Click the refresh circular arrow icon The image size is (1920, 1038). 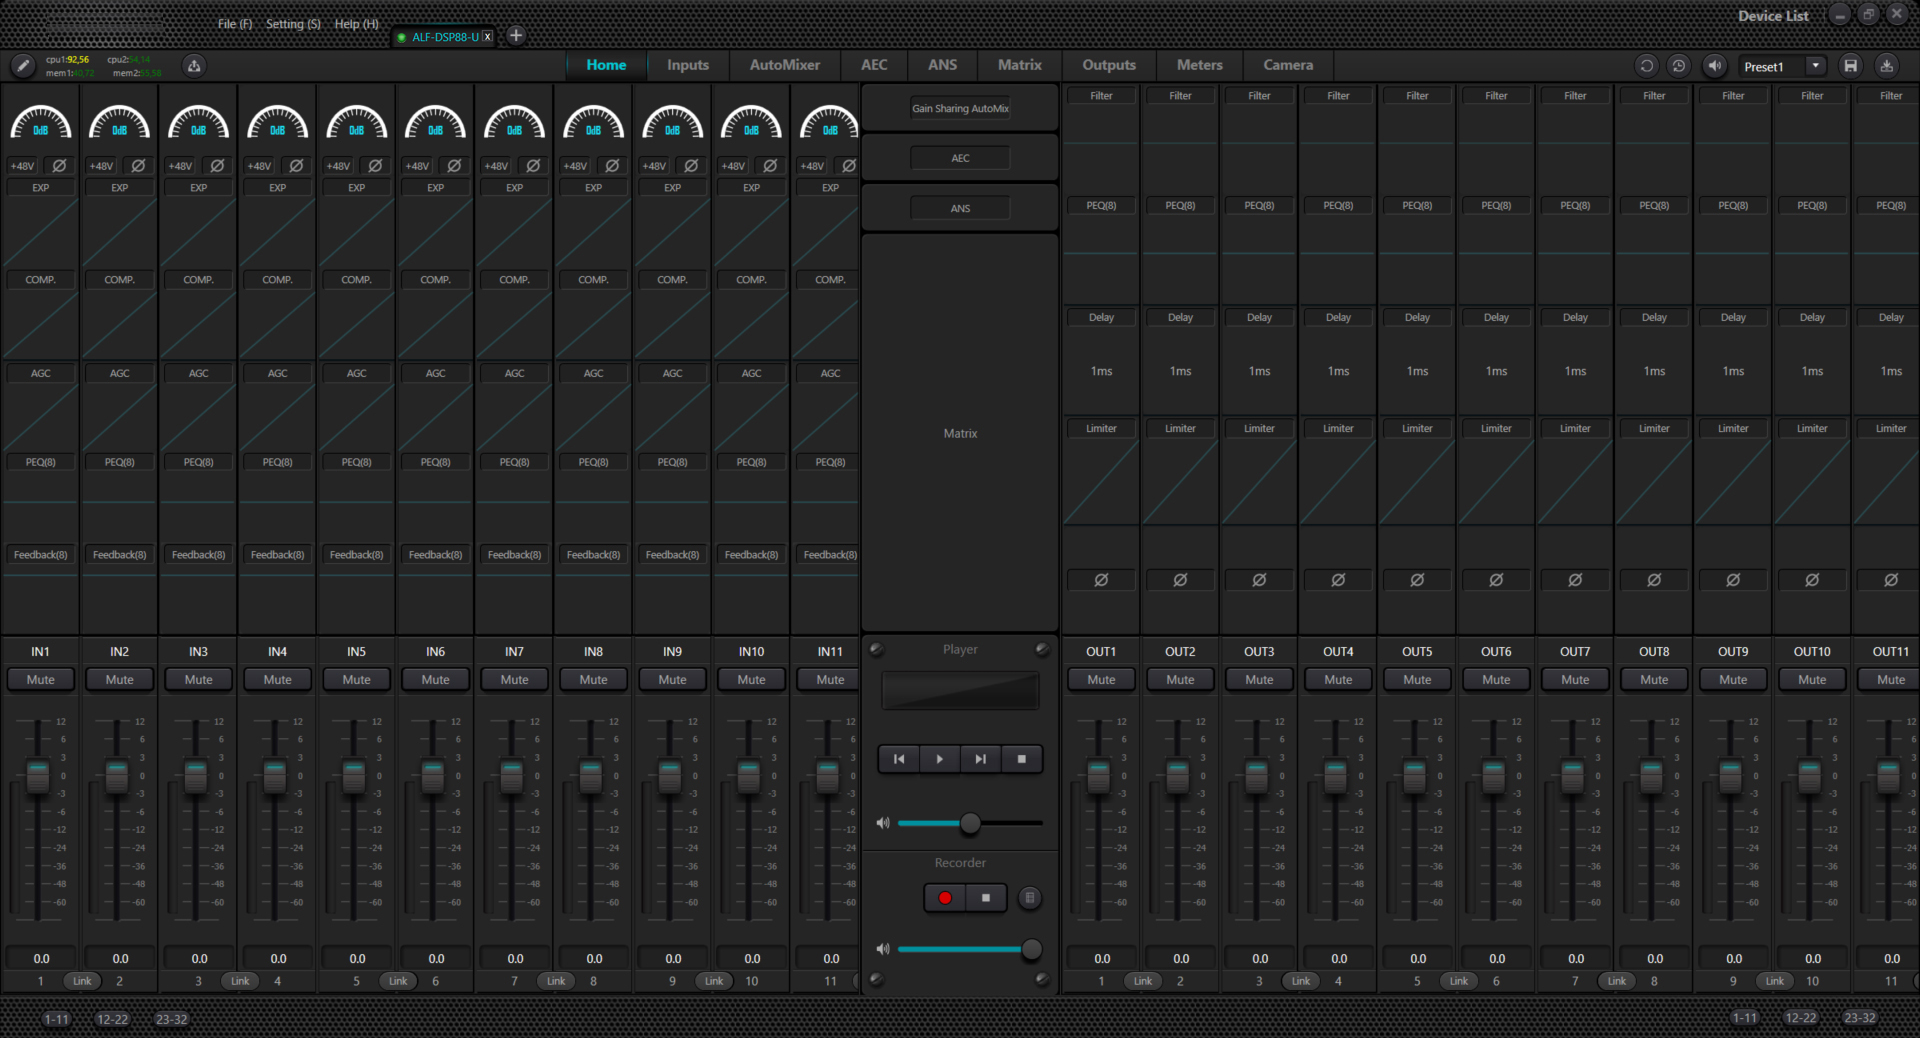[1646, 66]
